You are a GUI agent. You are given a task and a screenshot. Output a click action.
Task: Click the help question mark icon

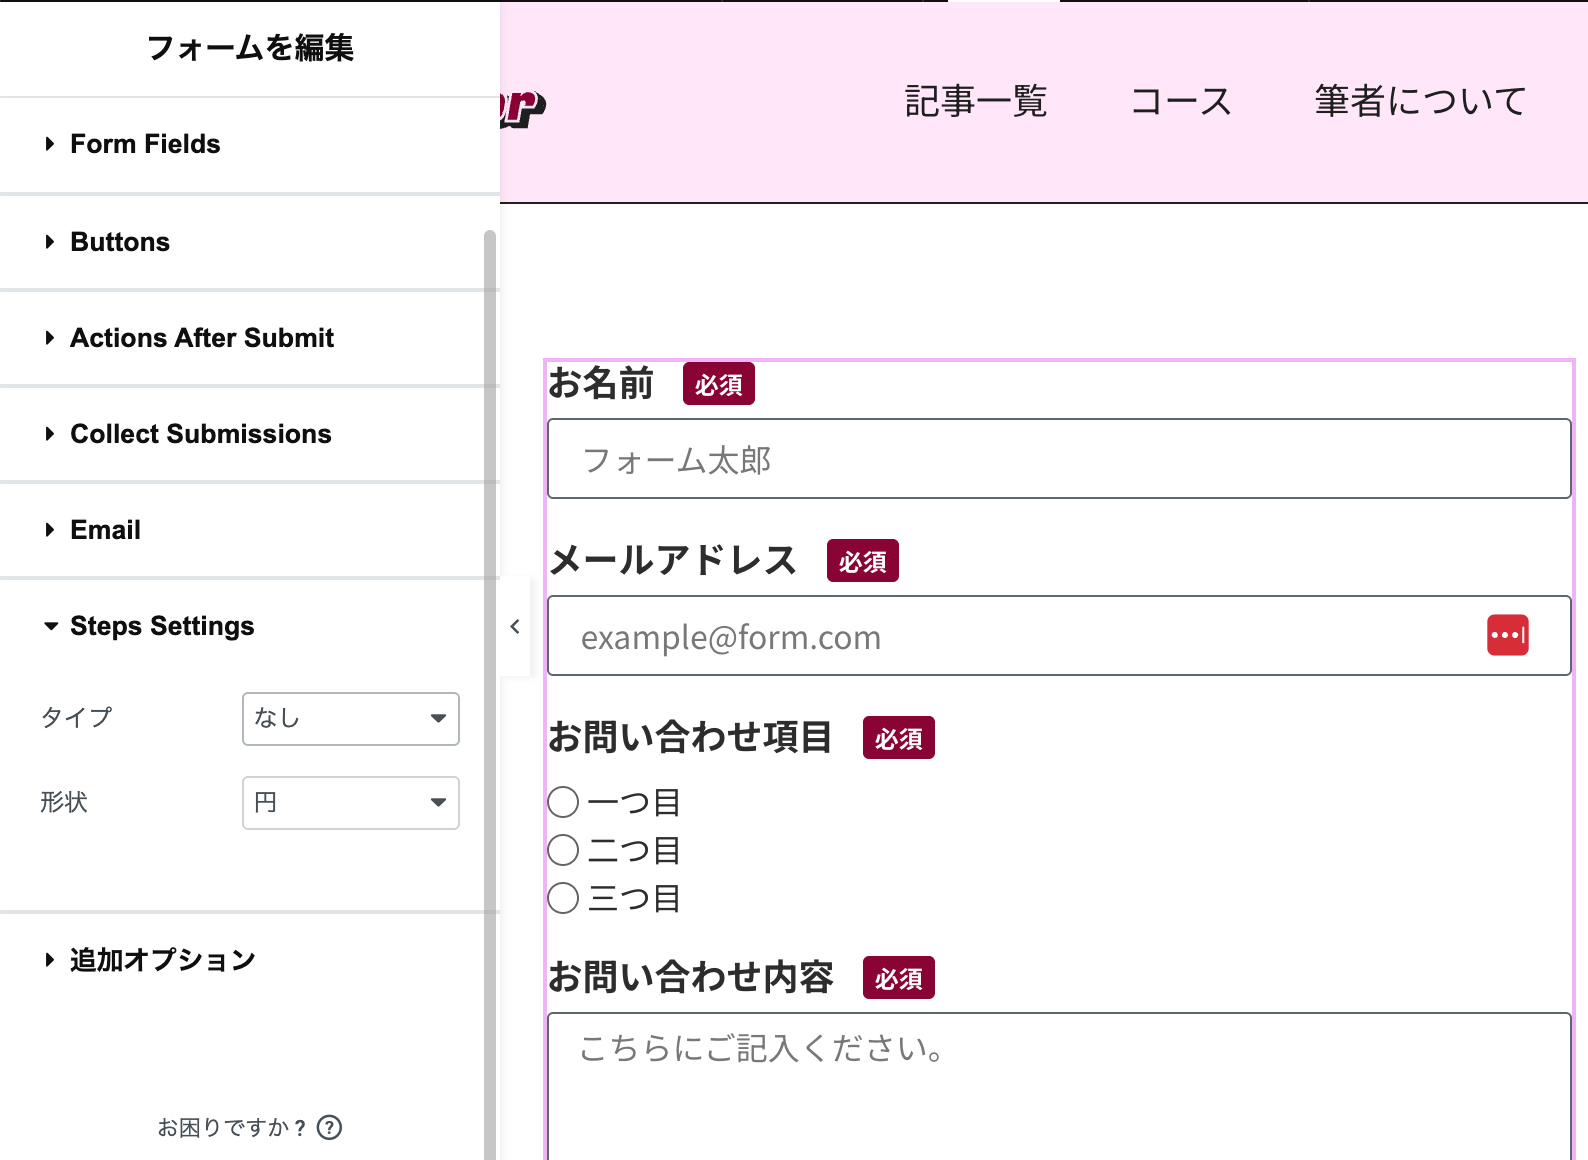pos(329,1128)
